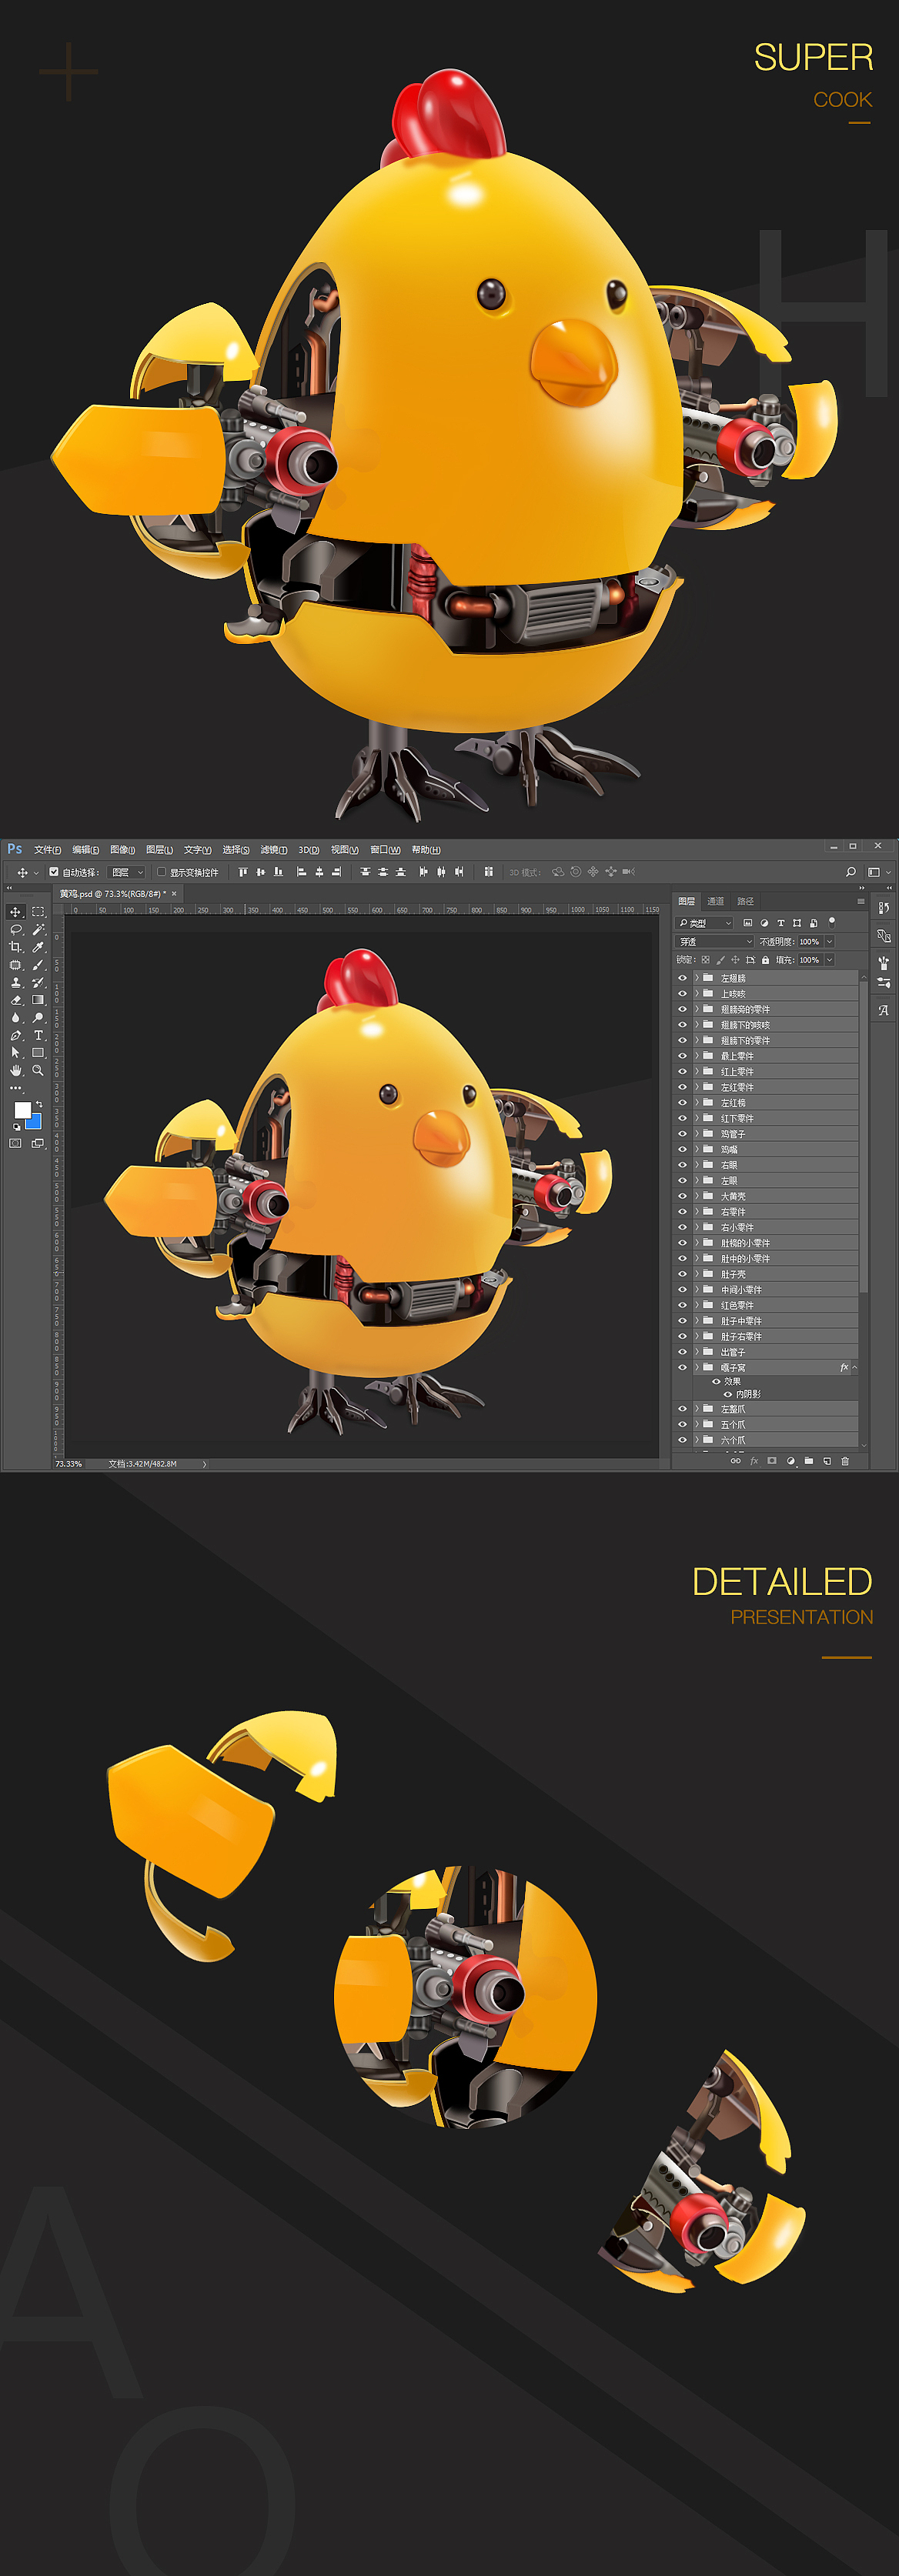Select the Crop tool
This screenshot has width=899, height=2576.
[x=15, y=947]
